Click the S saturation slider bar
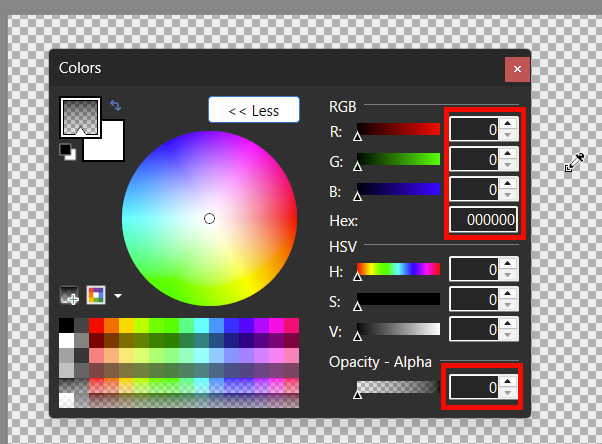Image resolution: width=602 pixels, height=444 pixels. tap(399, 299)
